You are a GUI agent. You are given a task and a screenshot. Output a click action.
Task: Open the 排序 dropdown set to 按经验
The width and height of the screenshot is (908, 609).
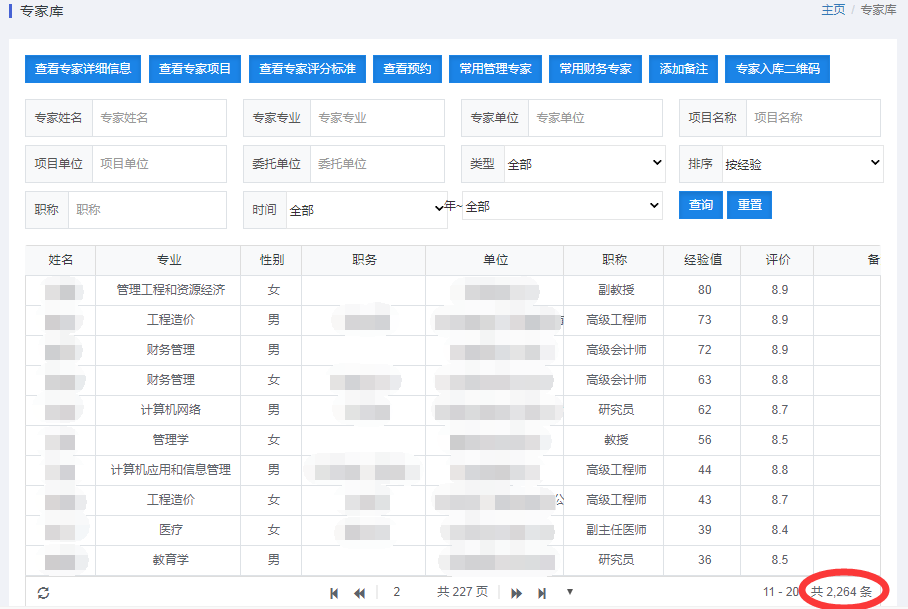coord(802,164)
